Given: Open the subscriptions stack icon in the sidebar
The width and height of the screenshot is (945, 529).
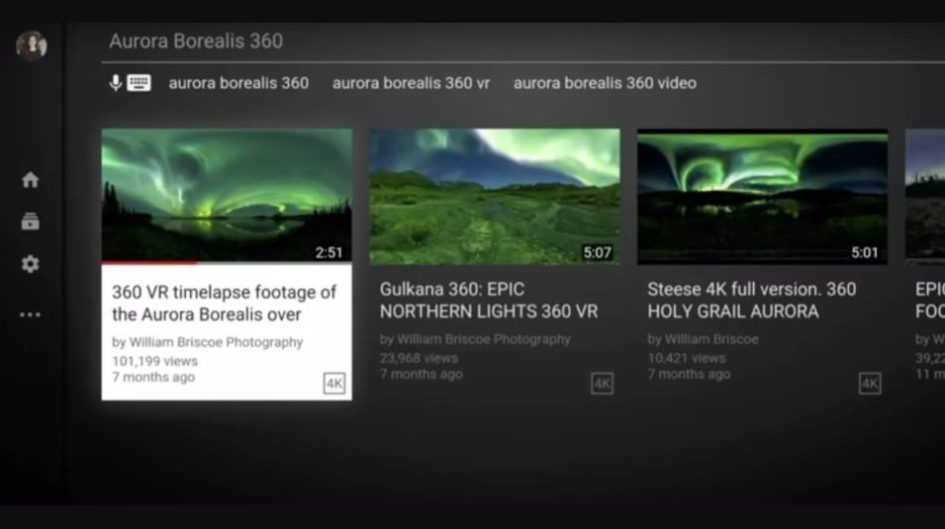Looking at the screenshot, I should pos(30,222).
